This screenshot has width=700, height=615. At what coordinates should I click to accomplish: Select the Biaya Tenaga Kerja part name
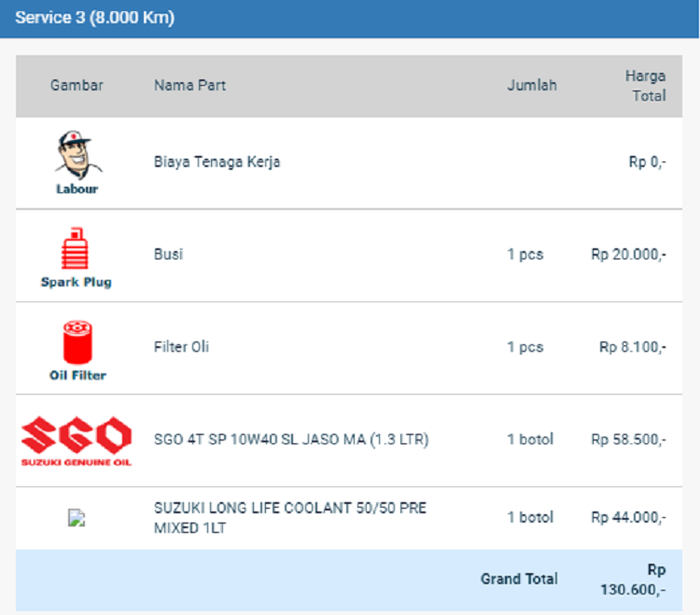coord(217,162)
